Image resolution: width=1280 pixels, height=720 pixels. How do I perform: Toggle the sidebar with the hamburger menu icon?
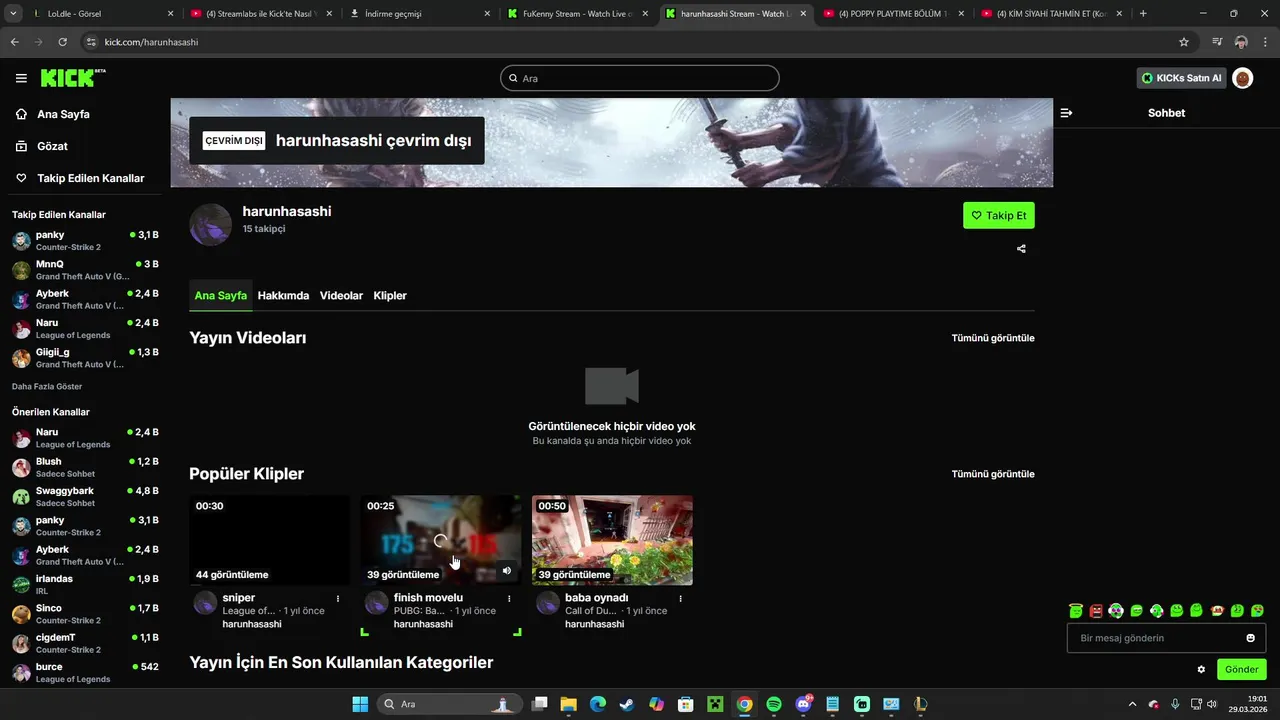tap(21, 78)
